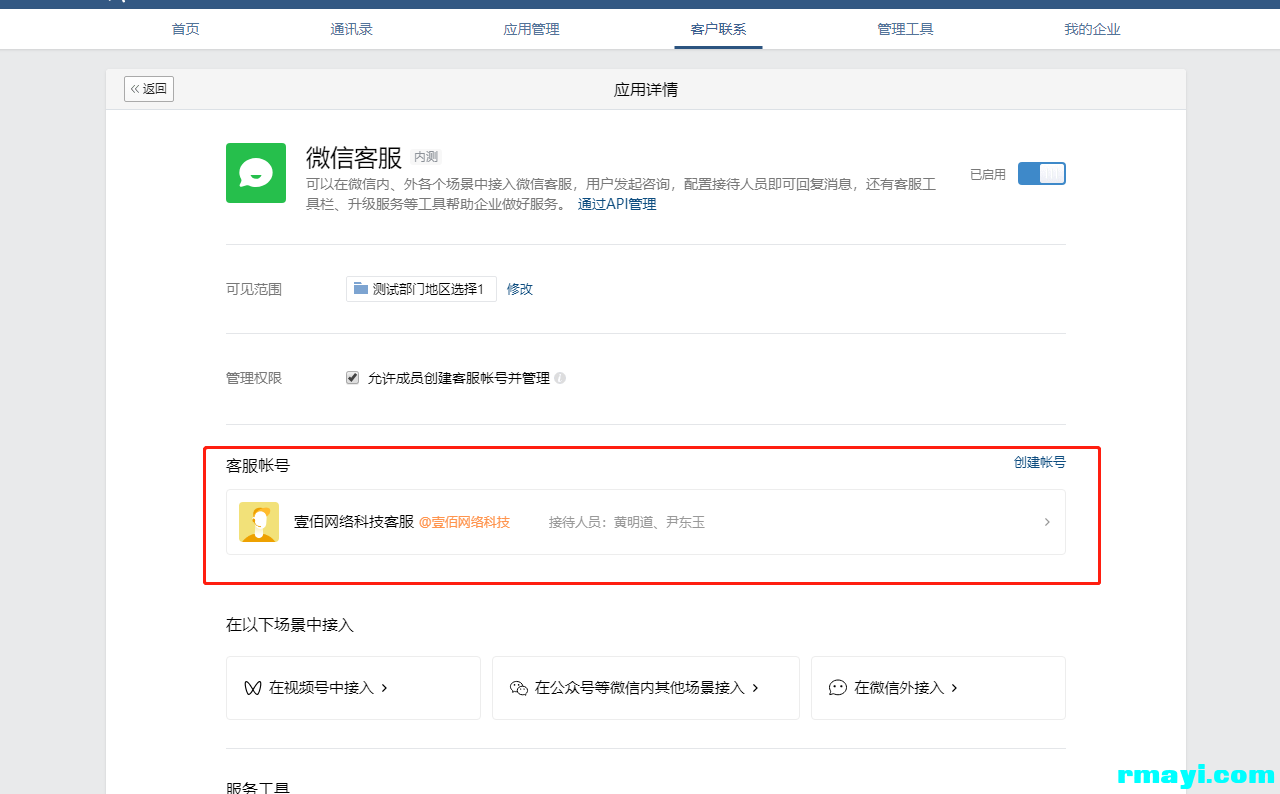Open the 我的企业 tab

click(1092, 29)
